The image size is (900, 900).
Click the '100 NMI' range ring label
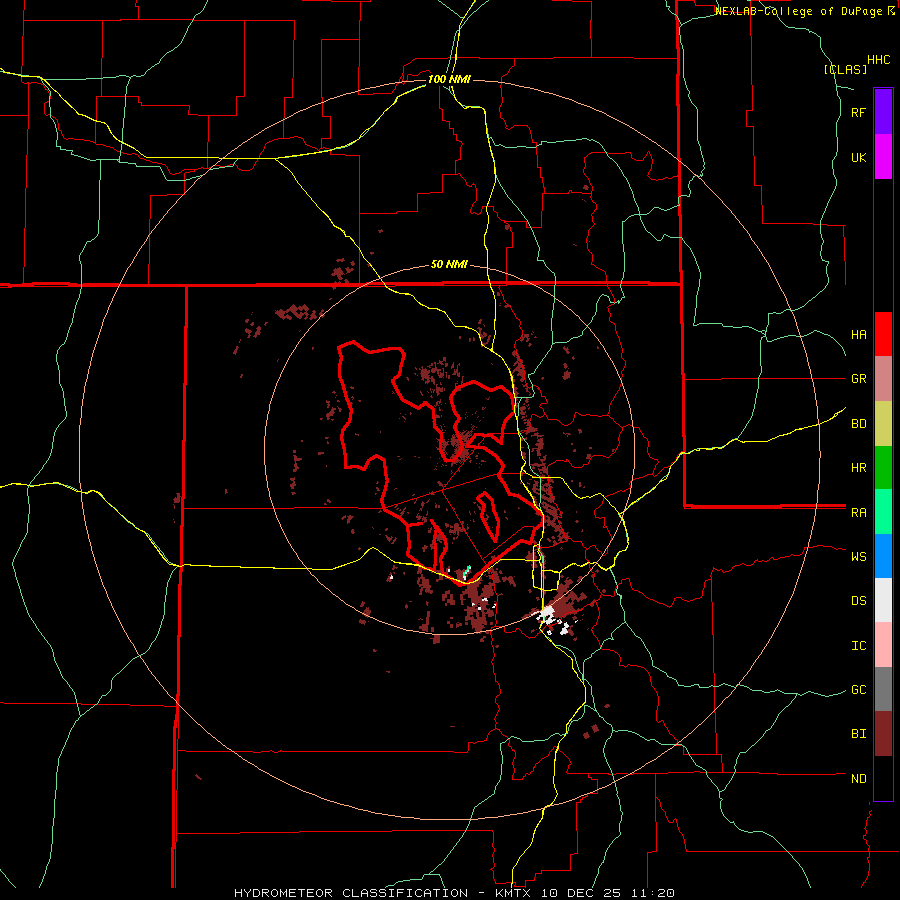449,79
